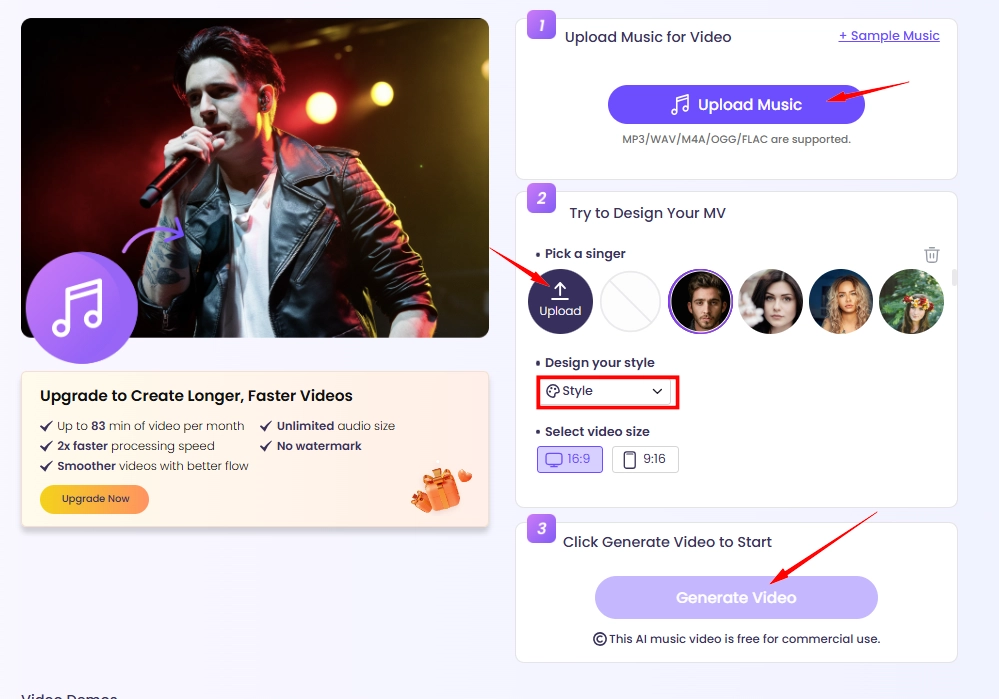Click the purple music note circle on the preview

pos(81,308)
